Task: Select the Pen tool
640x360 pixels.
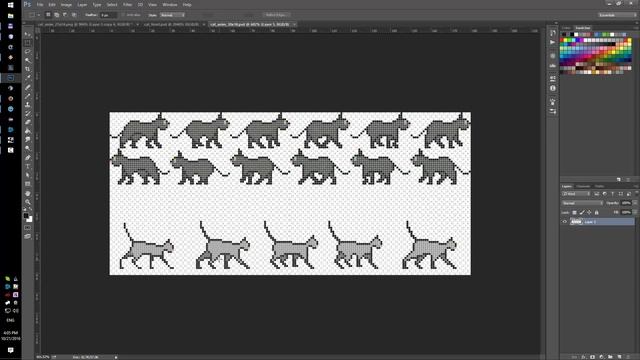Action: point(27,158)
